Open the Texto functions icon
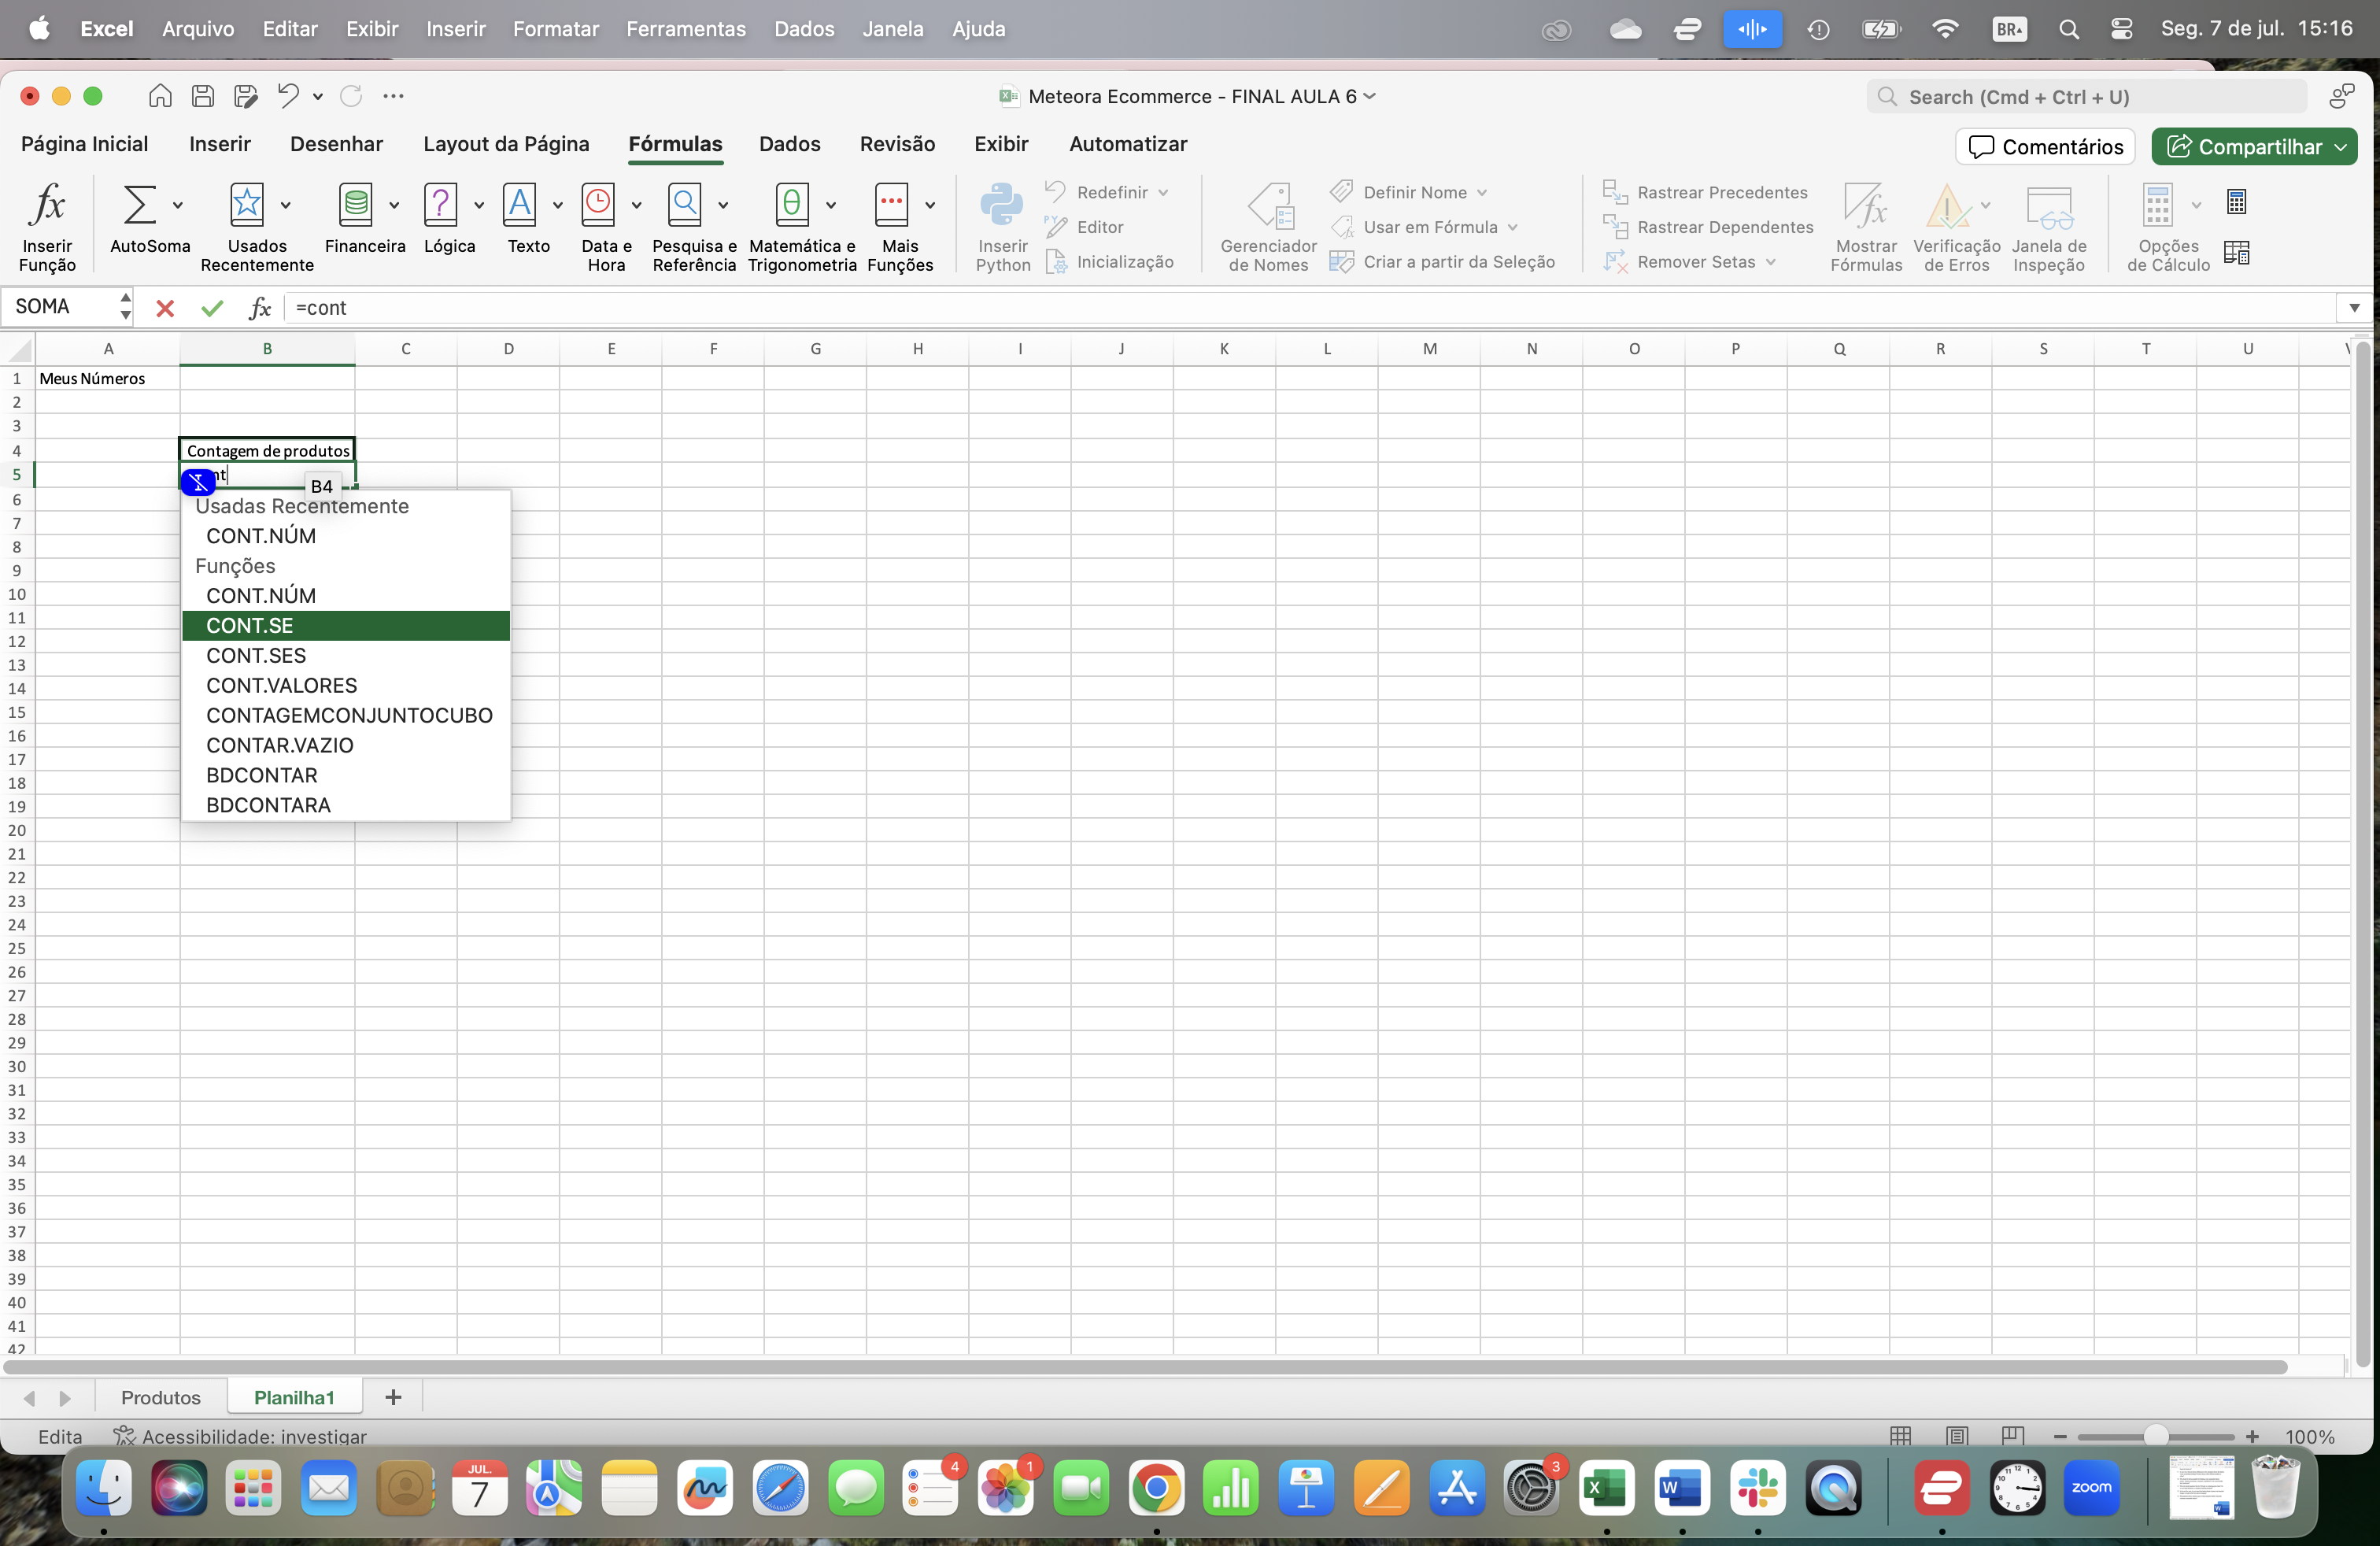This screenshot has height=1546, width=2380. point(520,205)
